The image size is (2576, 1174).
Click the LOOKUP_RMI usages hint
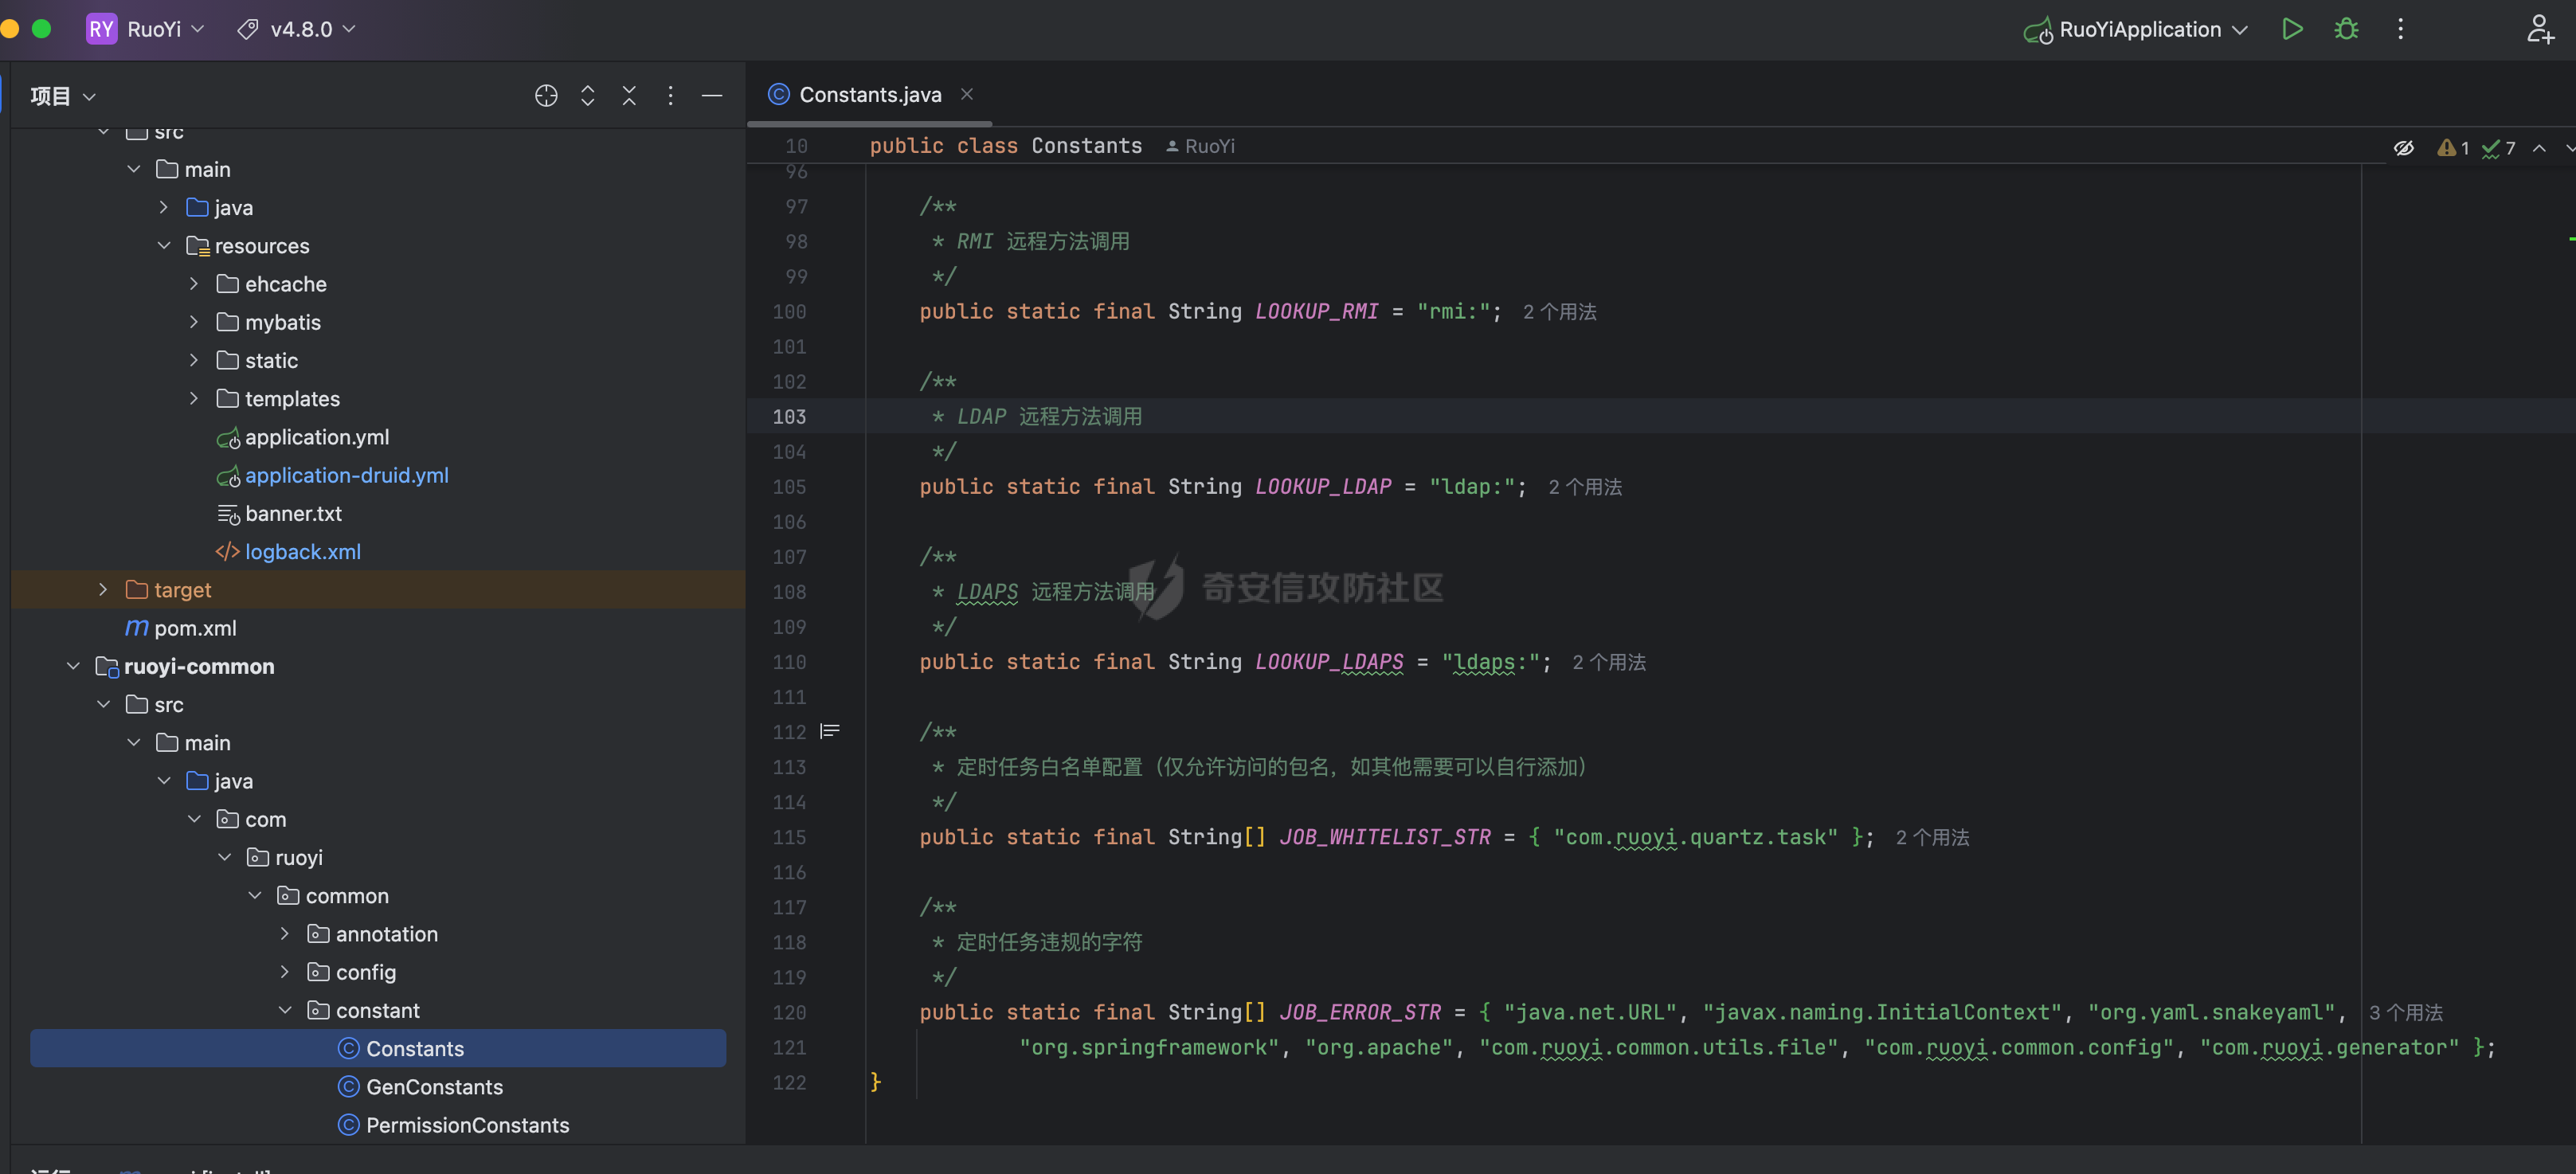click(x=1559, y=312)
